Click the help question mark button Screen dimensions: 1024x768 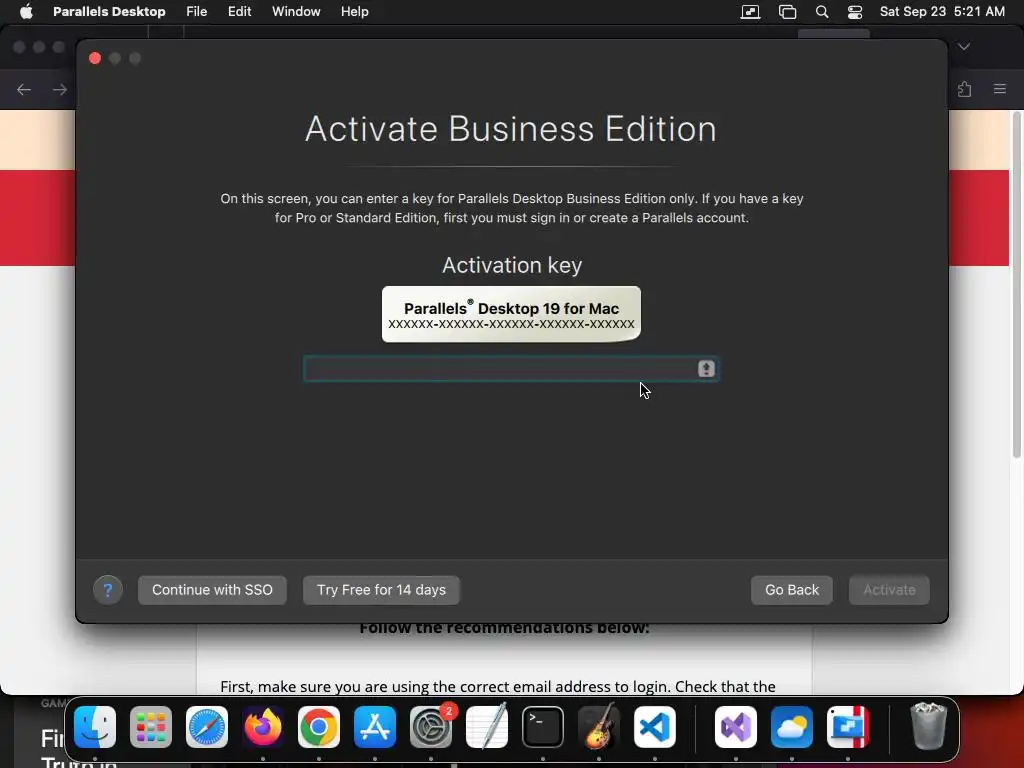[108, 590]
